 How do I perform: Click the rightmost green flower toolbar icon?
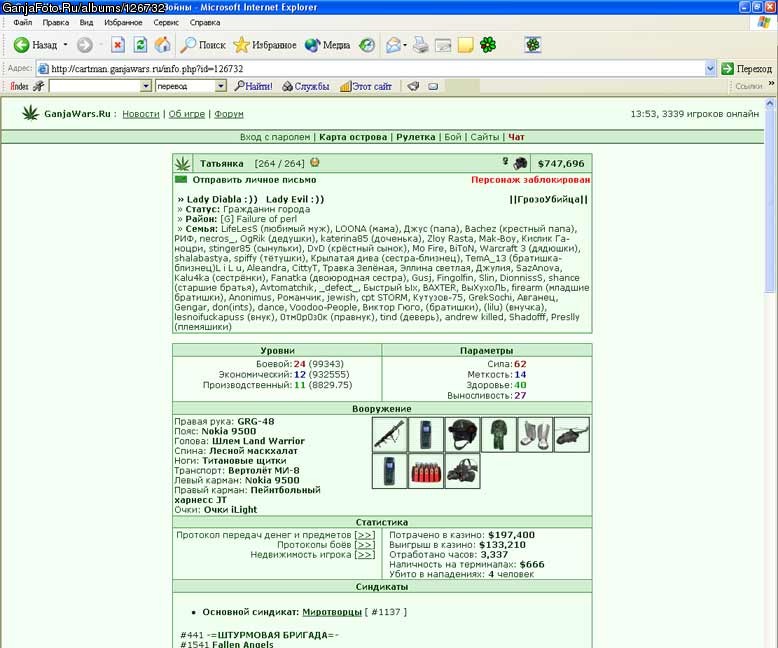(x=533, y=45)
